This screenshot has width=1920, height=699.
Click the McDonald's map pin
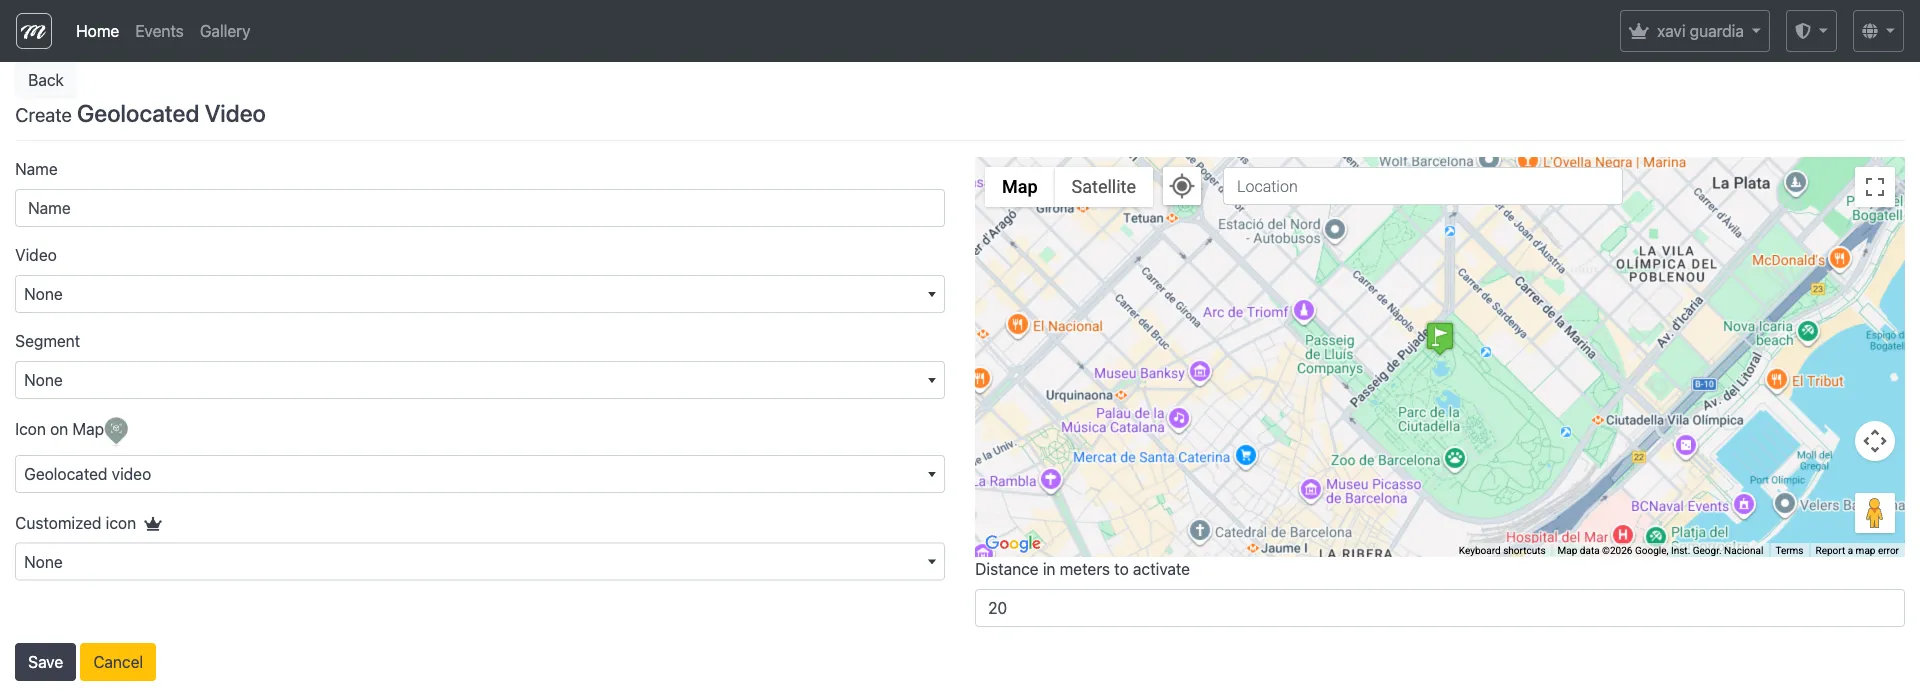click(1839, 258)
